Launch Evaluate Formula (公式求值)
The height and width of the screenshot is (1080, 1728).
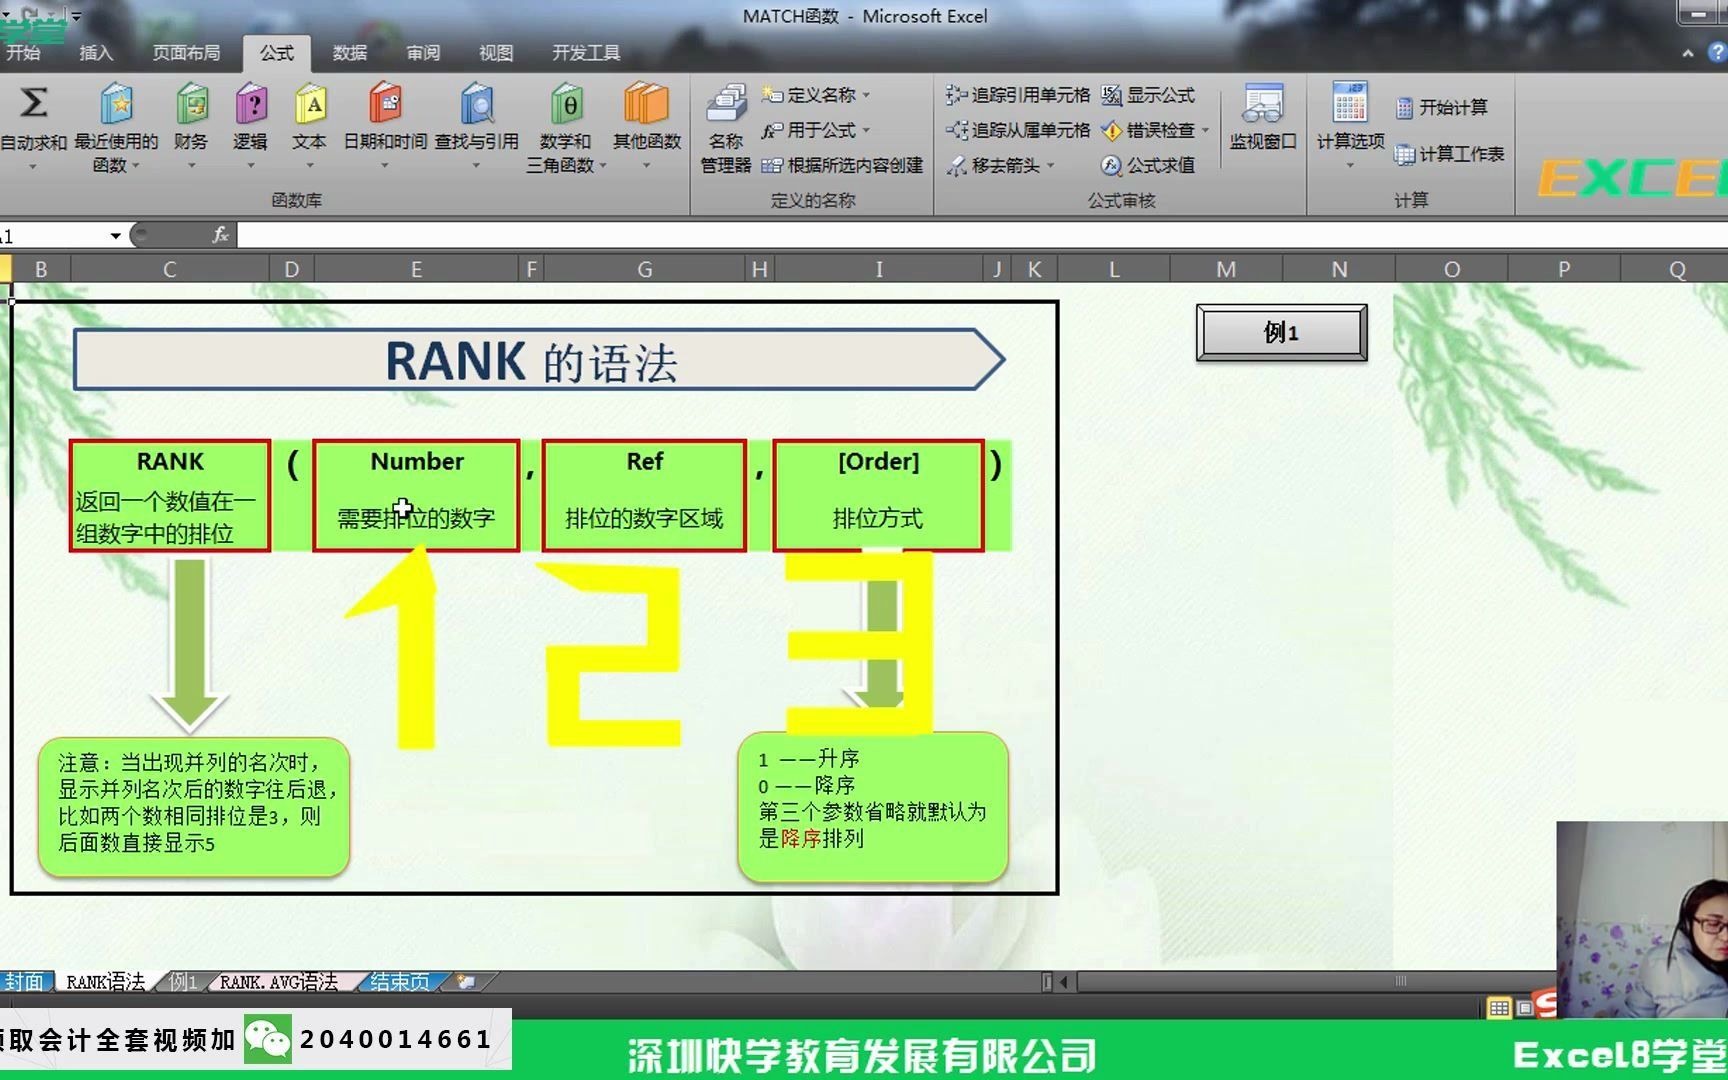click(1151, 166)
